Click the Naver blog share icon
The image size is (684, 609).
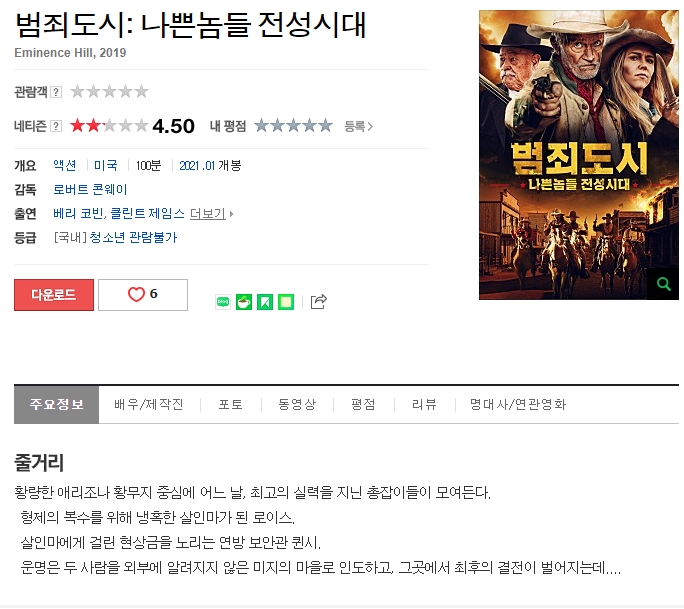point(223,302)
